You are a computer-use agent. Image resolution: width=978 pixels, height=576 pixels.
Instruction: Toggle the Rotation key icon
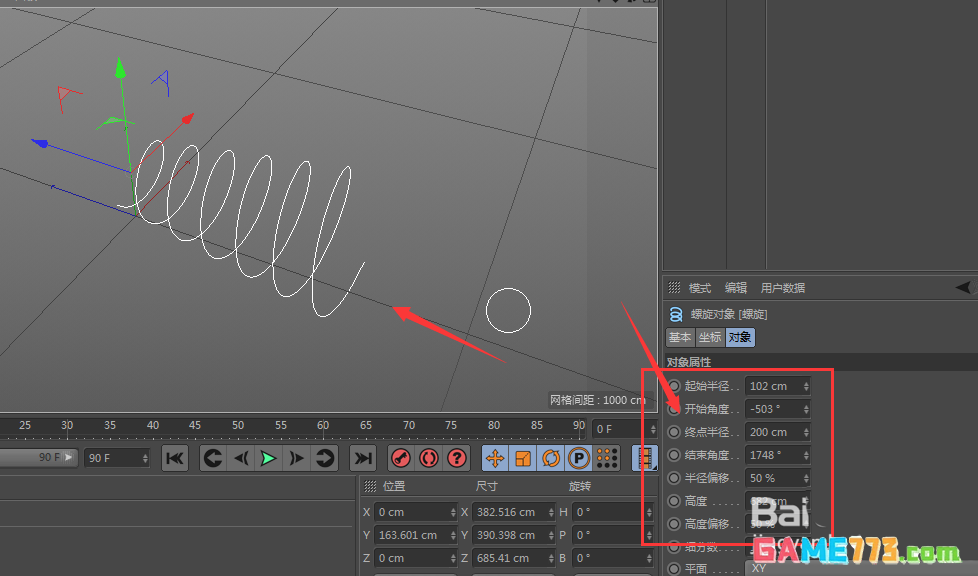click(x=551, y=458)
